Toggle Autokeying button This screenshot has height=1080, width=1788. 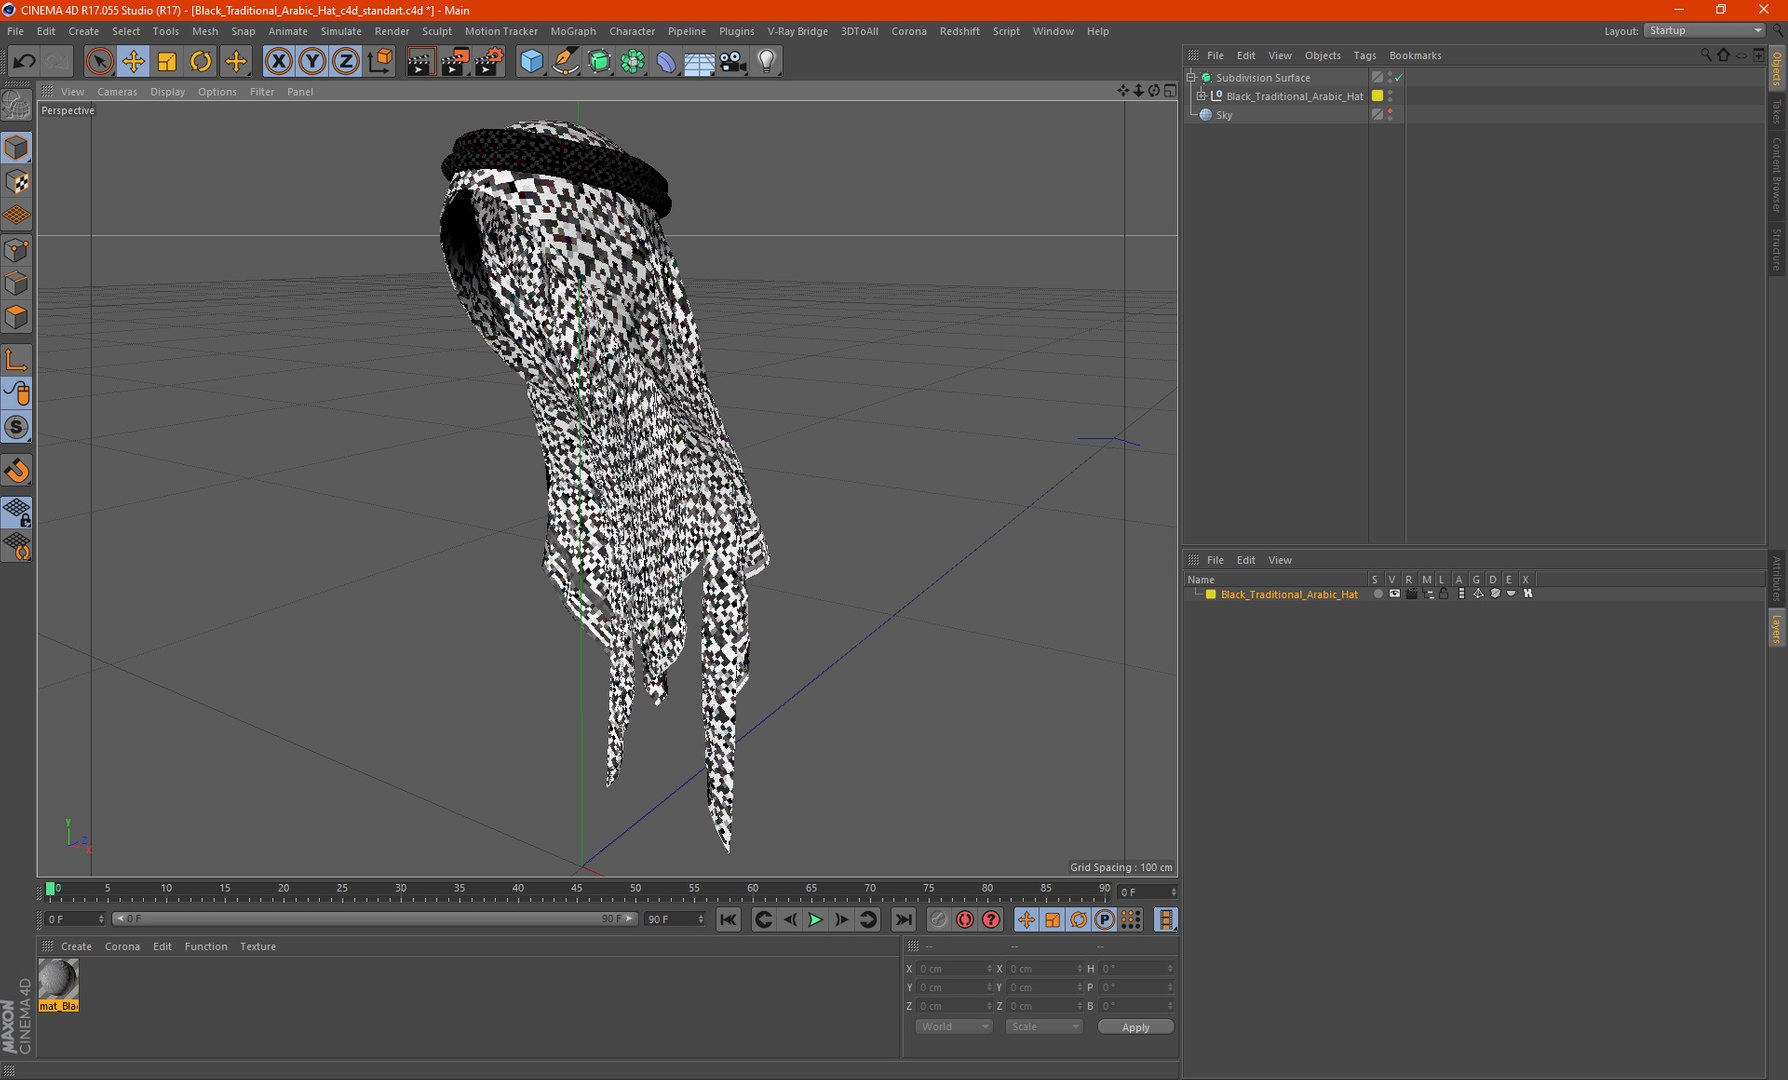click(965, 920)
